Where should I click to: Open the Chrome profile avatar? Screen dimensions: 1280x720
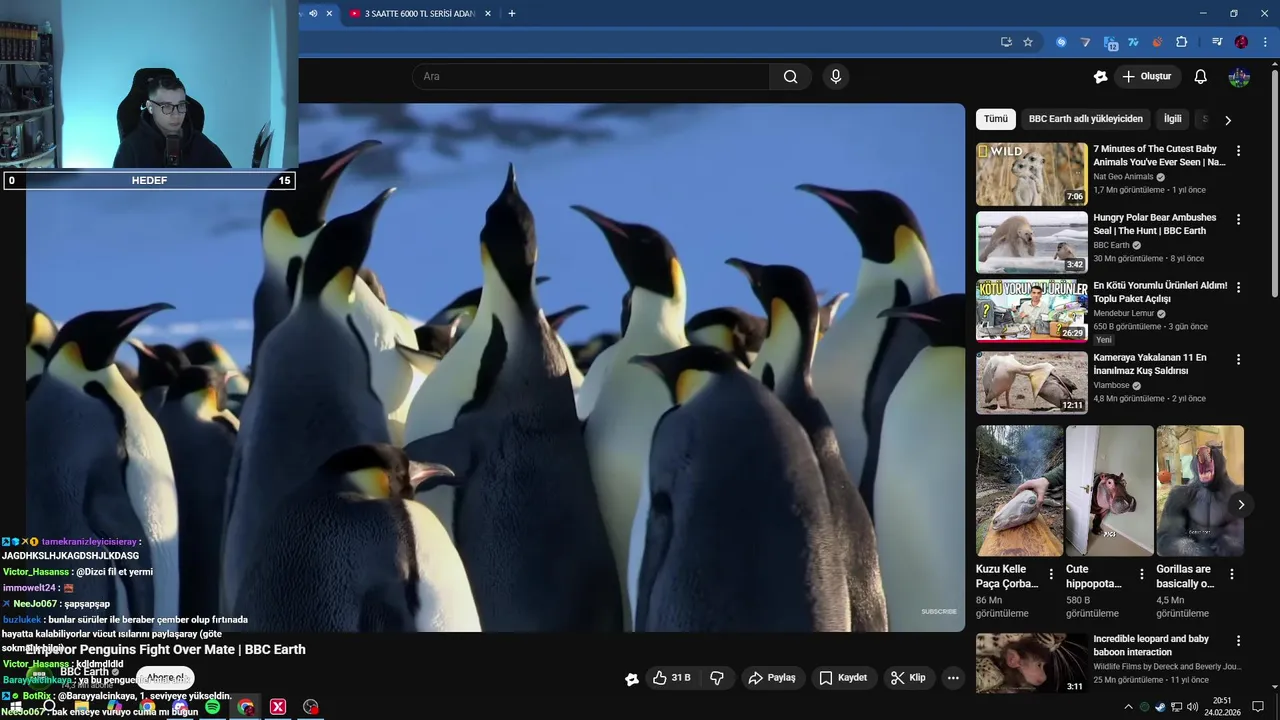[1241, 42]
